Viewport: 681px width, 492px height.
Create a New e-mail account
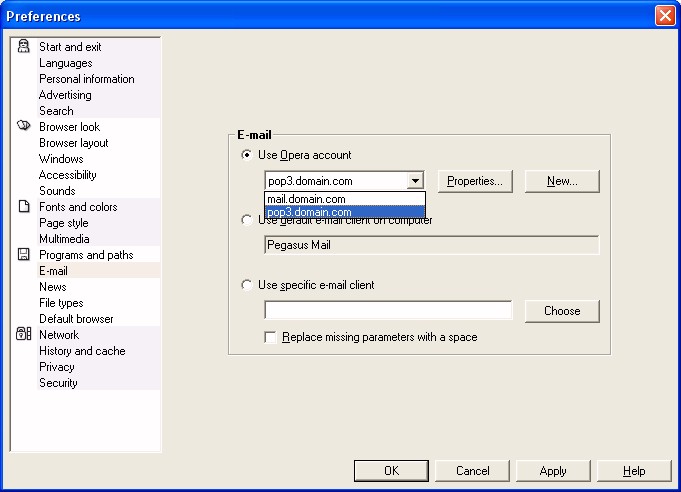(562, 181)
